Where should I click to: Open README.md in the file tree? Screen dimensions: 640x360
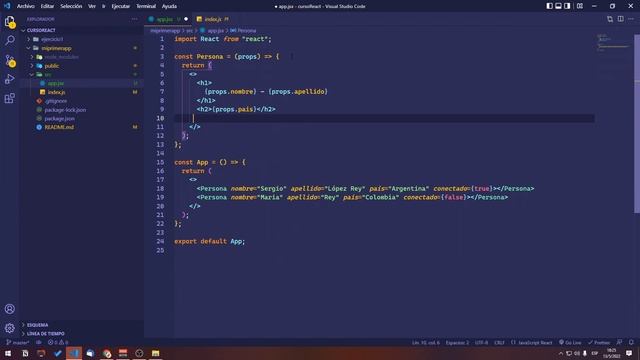point(82,127)
